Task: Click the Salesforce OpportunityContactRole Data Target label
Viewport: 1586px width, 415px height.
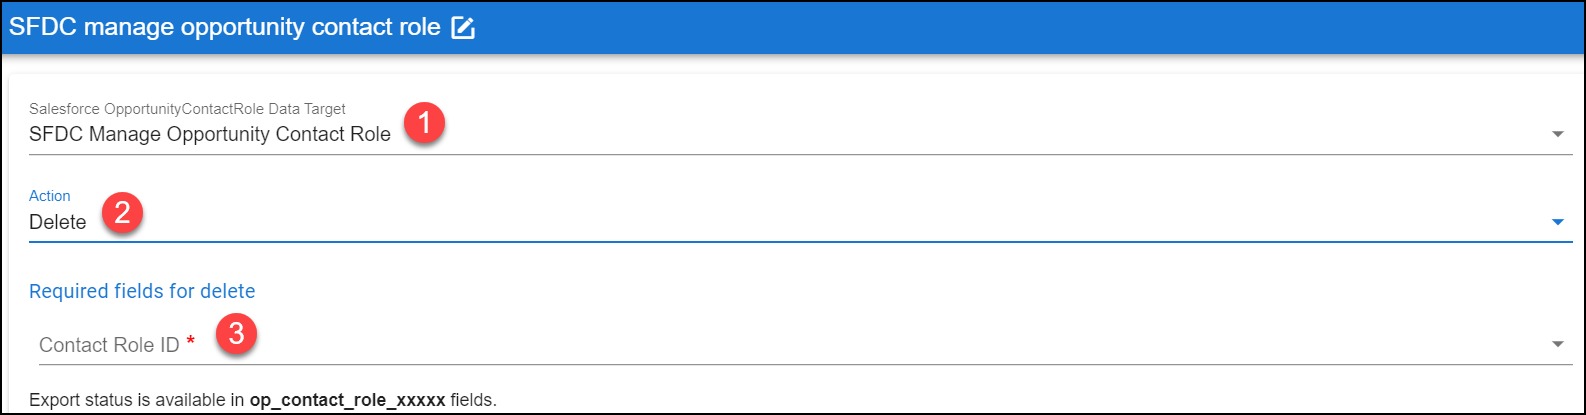Action: (187, 108)
